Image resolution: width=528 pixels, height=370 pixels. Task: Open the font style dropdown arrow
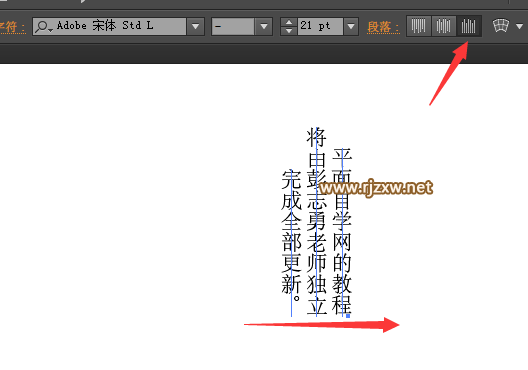(x=264, y=26)
